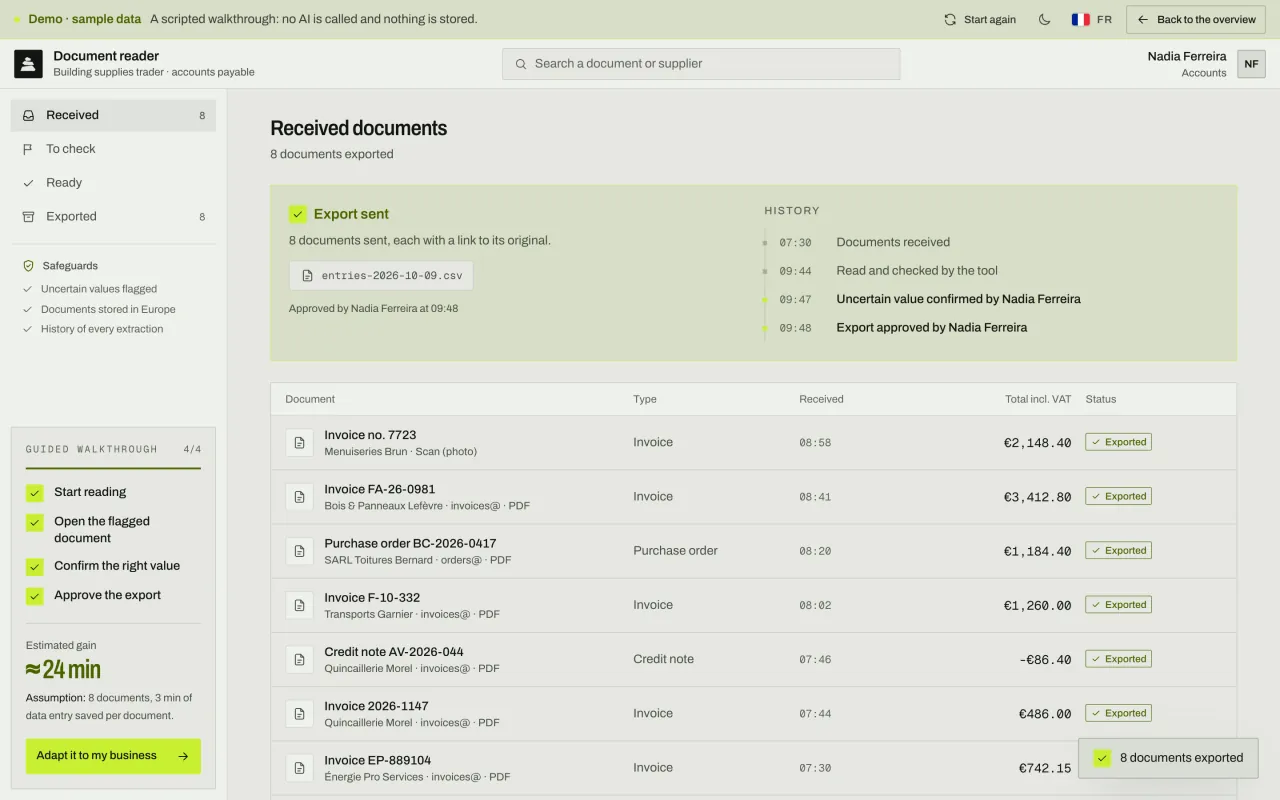Open Invoice no. 7723 title
Viewport: 1280px width, 800px height.
(x=370, y=435)
